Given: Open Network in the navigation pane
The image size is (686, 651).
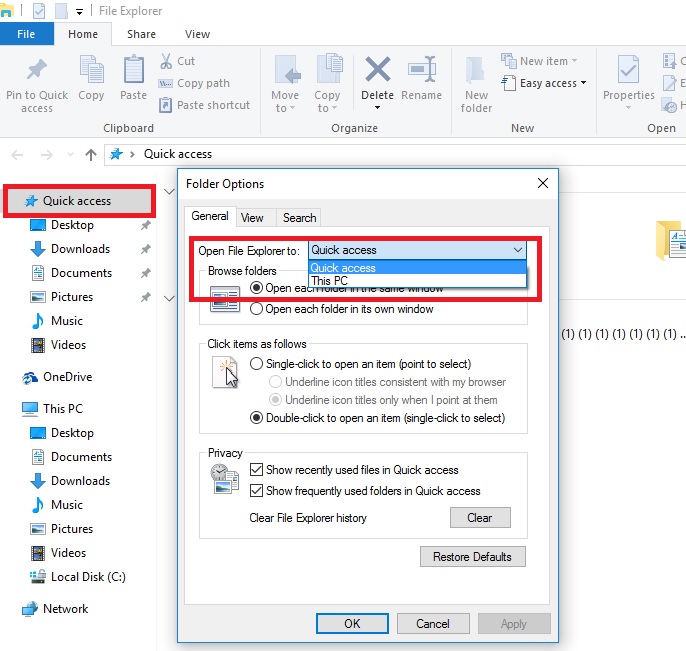Looking at the screenshot, I should tap(66, 609).
